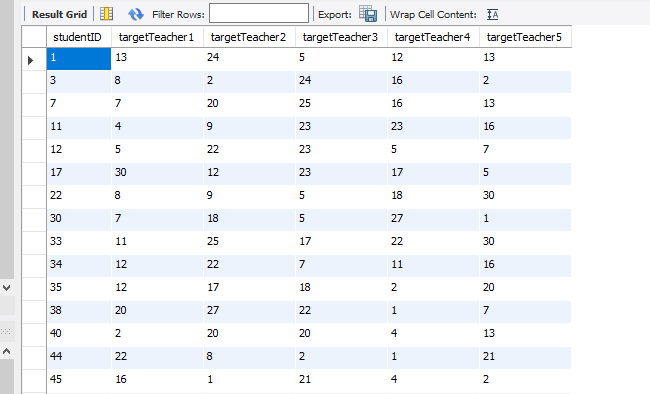This screenshot has height=394, width=650.
Task: Click the targetTeacher1 column header
Action: click(158, 37)
